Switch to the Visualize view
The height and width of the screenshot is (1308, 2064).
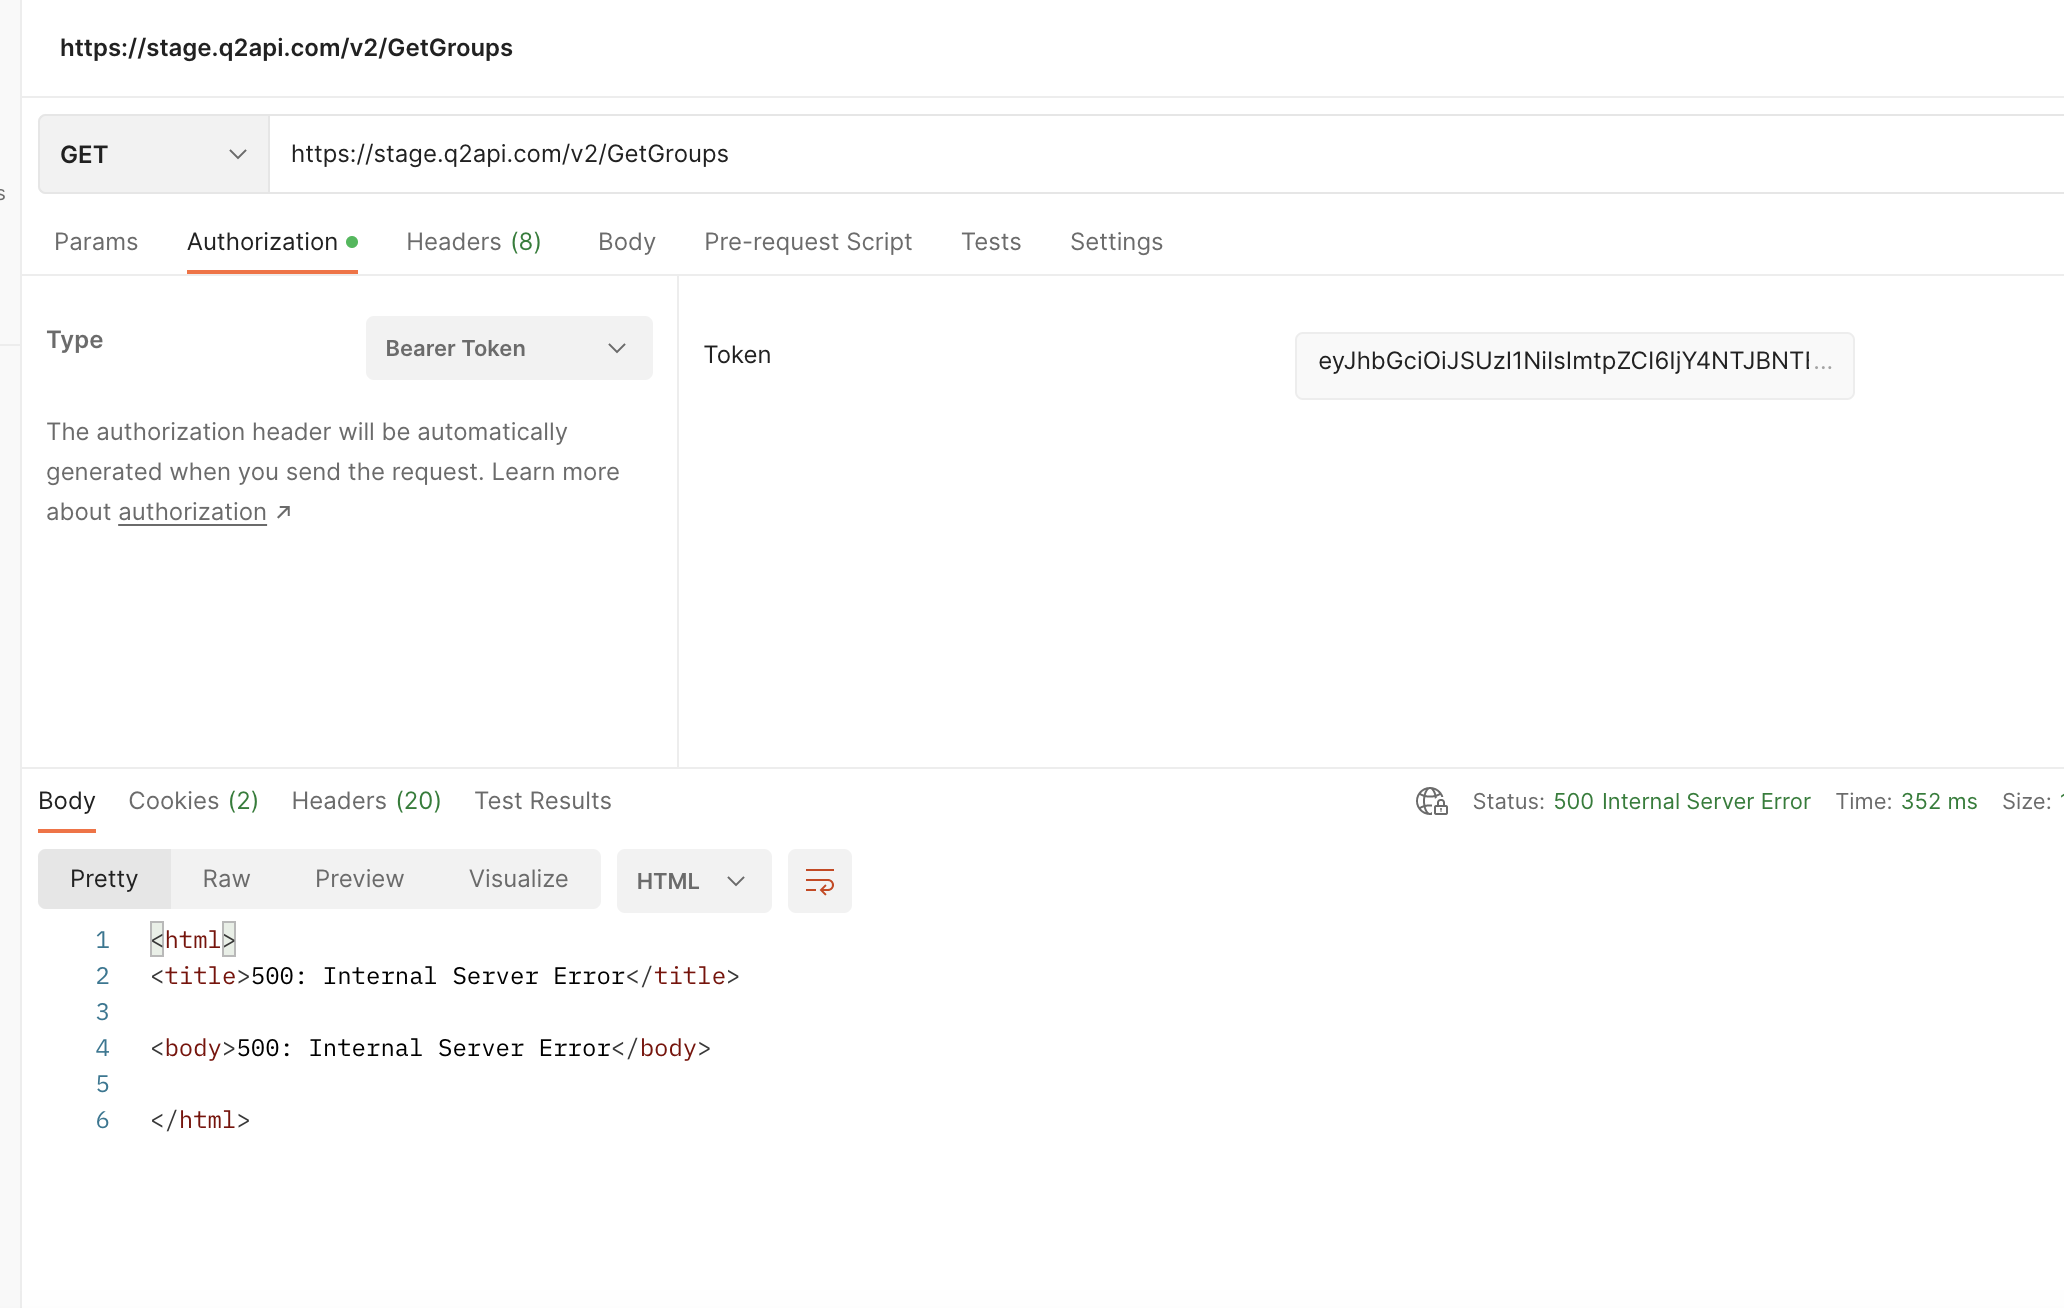coord(518,879)
